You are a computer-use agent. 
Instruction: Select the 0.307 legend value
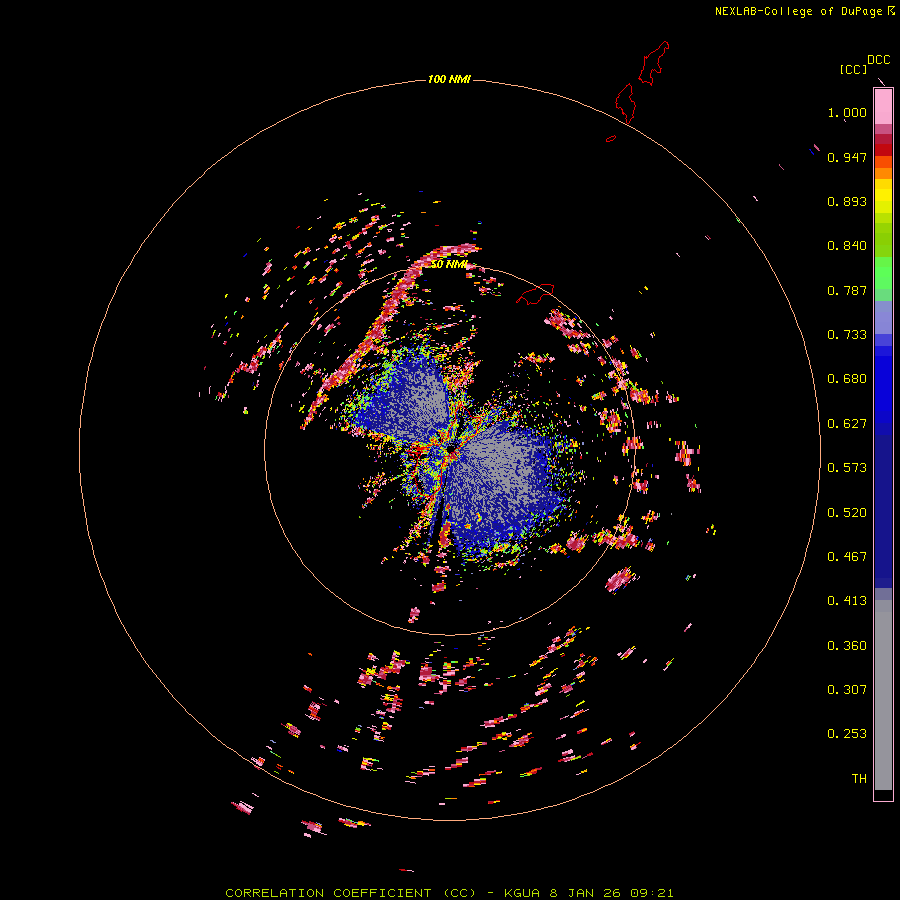[847, 690]
